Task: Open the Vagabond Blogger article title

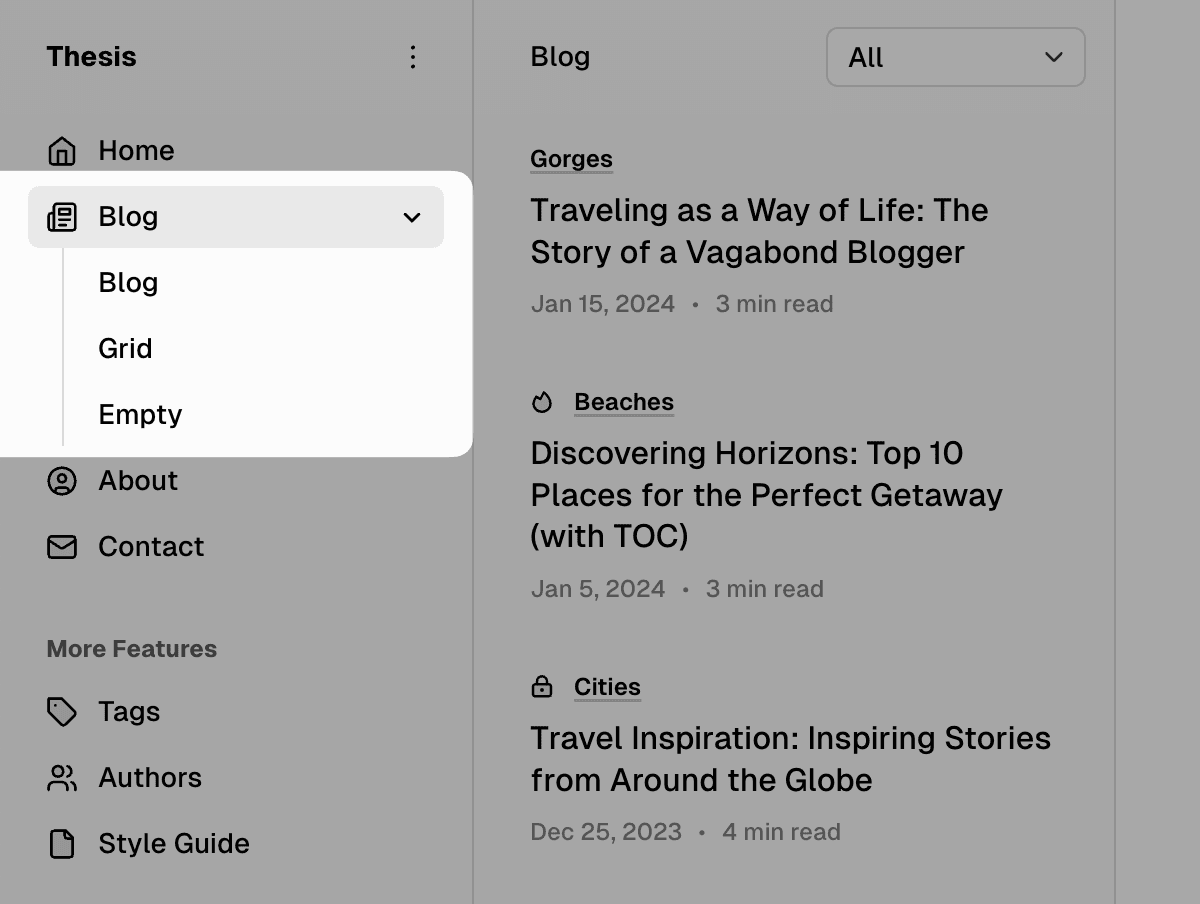Action: coord(759,231)
